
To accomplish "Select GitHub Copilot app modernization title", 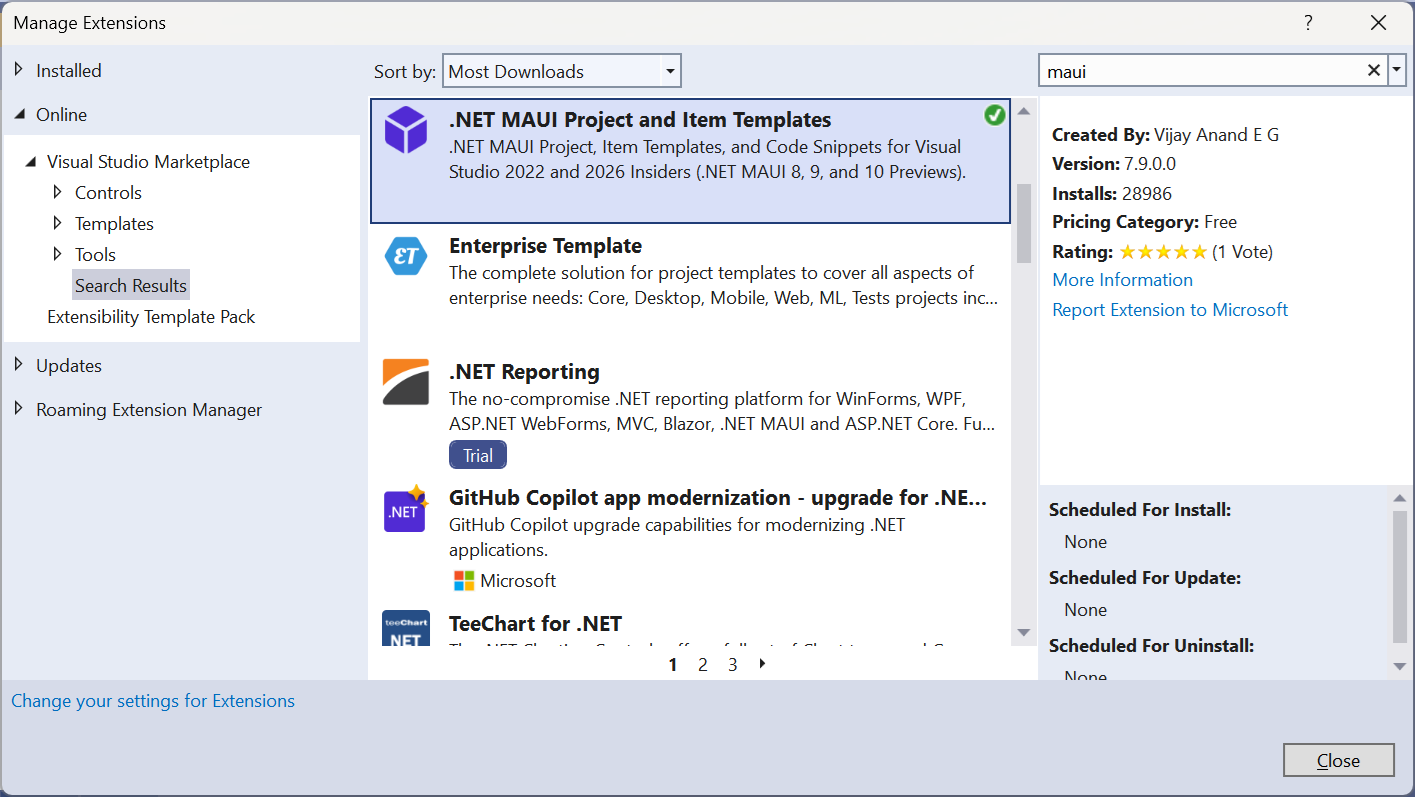I will pyautogui.click(x=718, y=498).
